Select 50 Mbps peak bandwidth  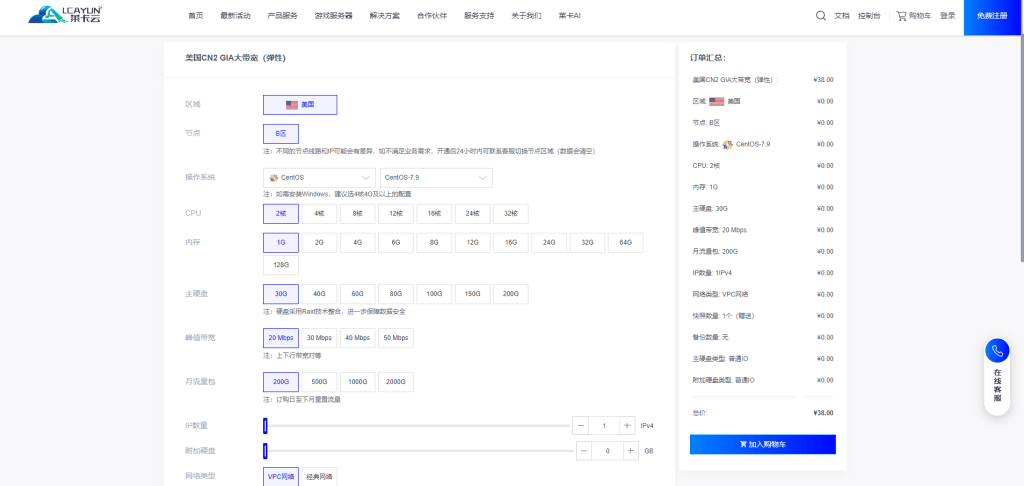[396, 338]
